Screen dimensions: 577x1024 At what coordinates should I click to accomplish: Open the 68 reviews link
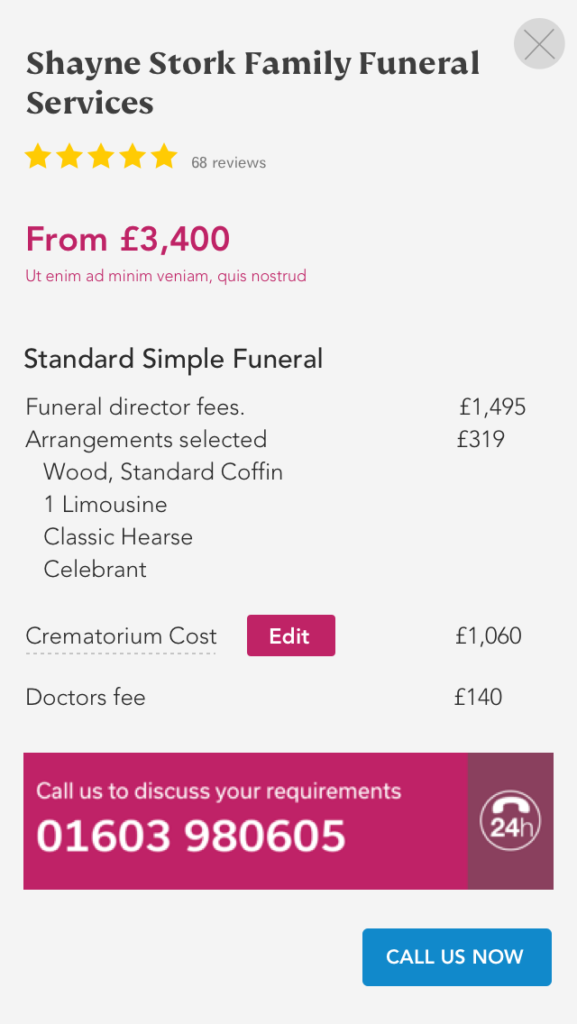pos(228,163)
